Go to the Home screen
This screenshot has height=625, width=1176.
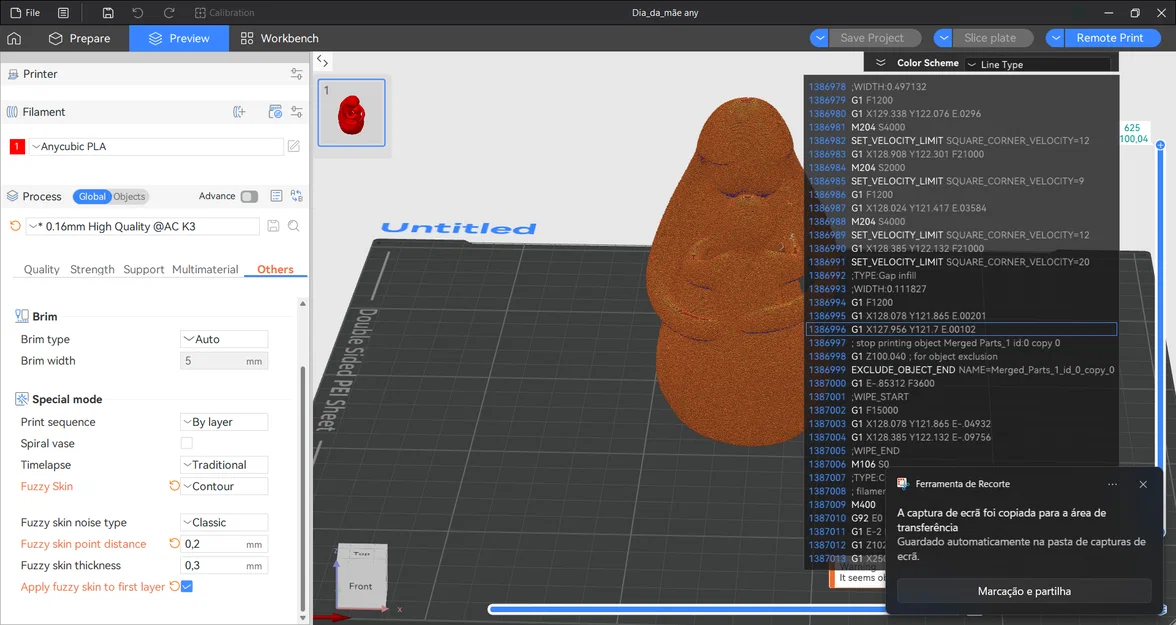[x=14, y=38]
